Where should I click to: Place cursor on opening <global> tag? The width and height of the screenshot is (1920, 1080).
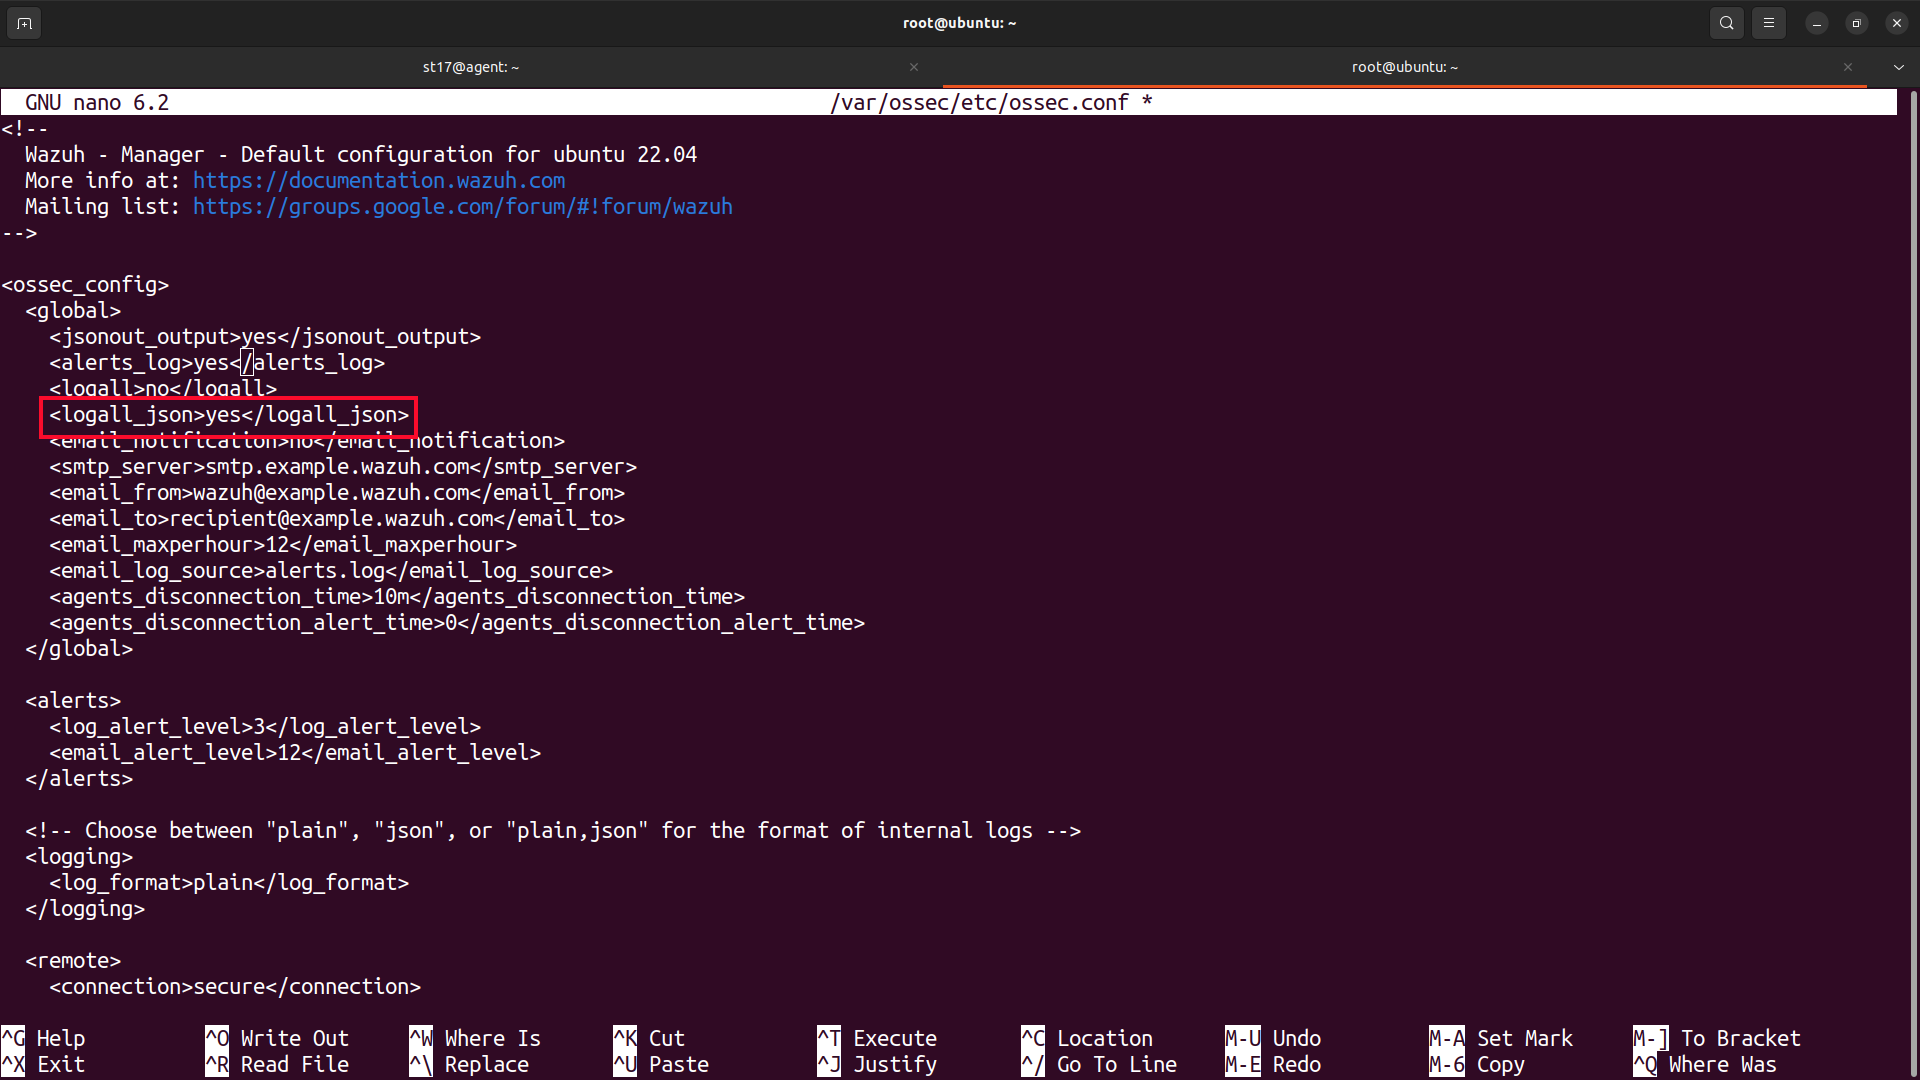[73, 311]
